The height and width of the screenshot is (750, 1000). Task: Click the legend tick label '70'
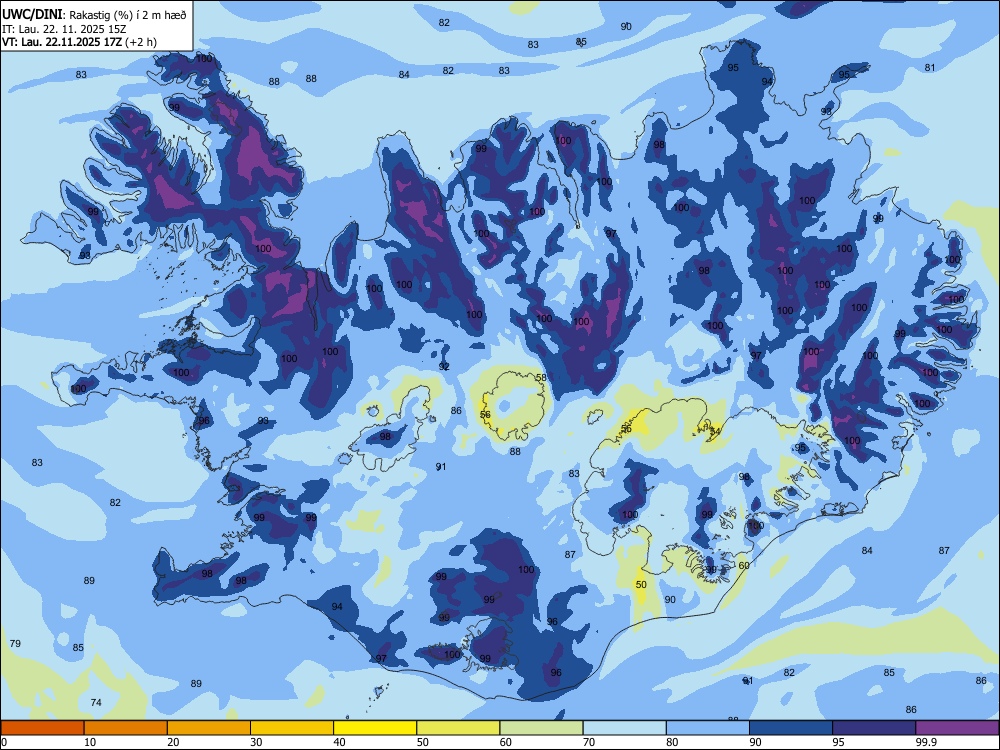[x=589, y=742]
